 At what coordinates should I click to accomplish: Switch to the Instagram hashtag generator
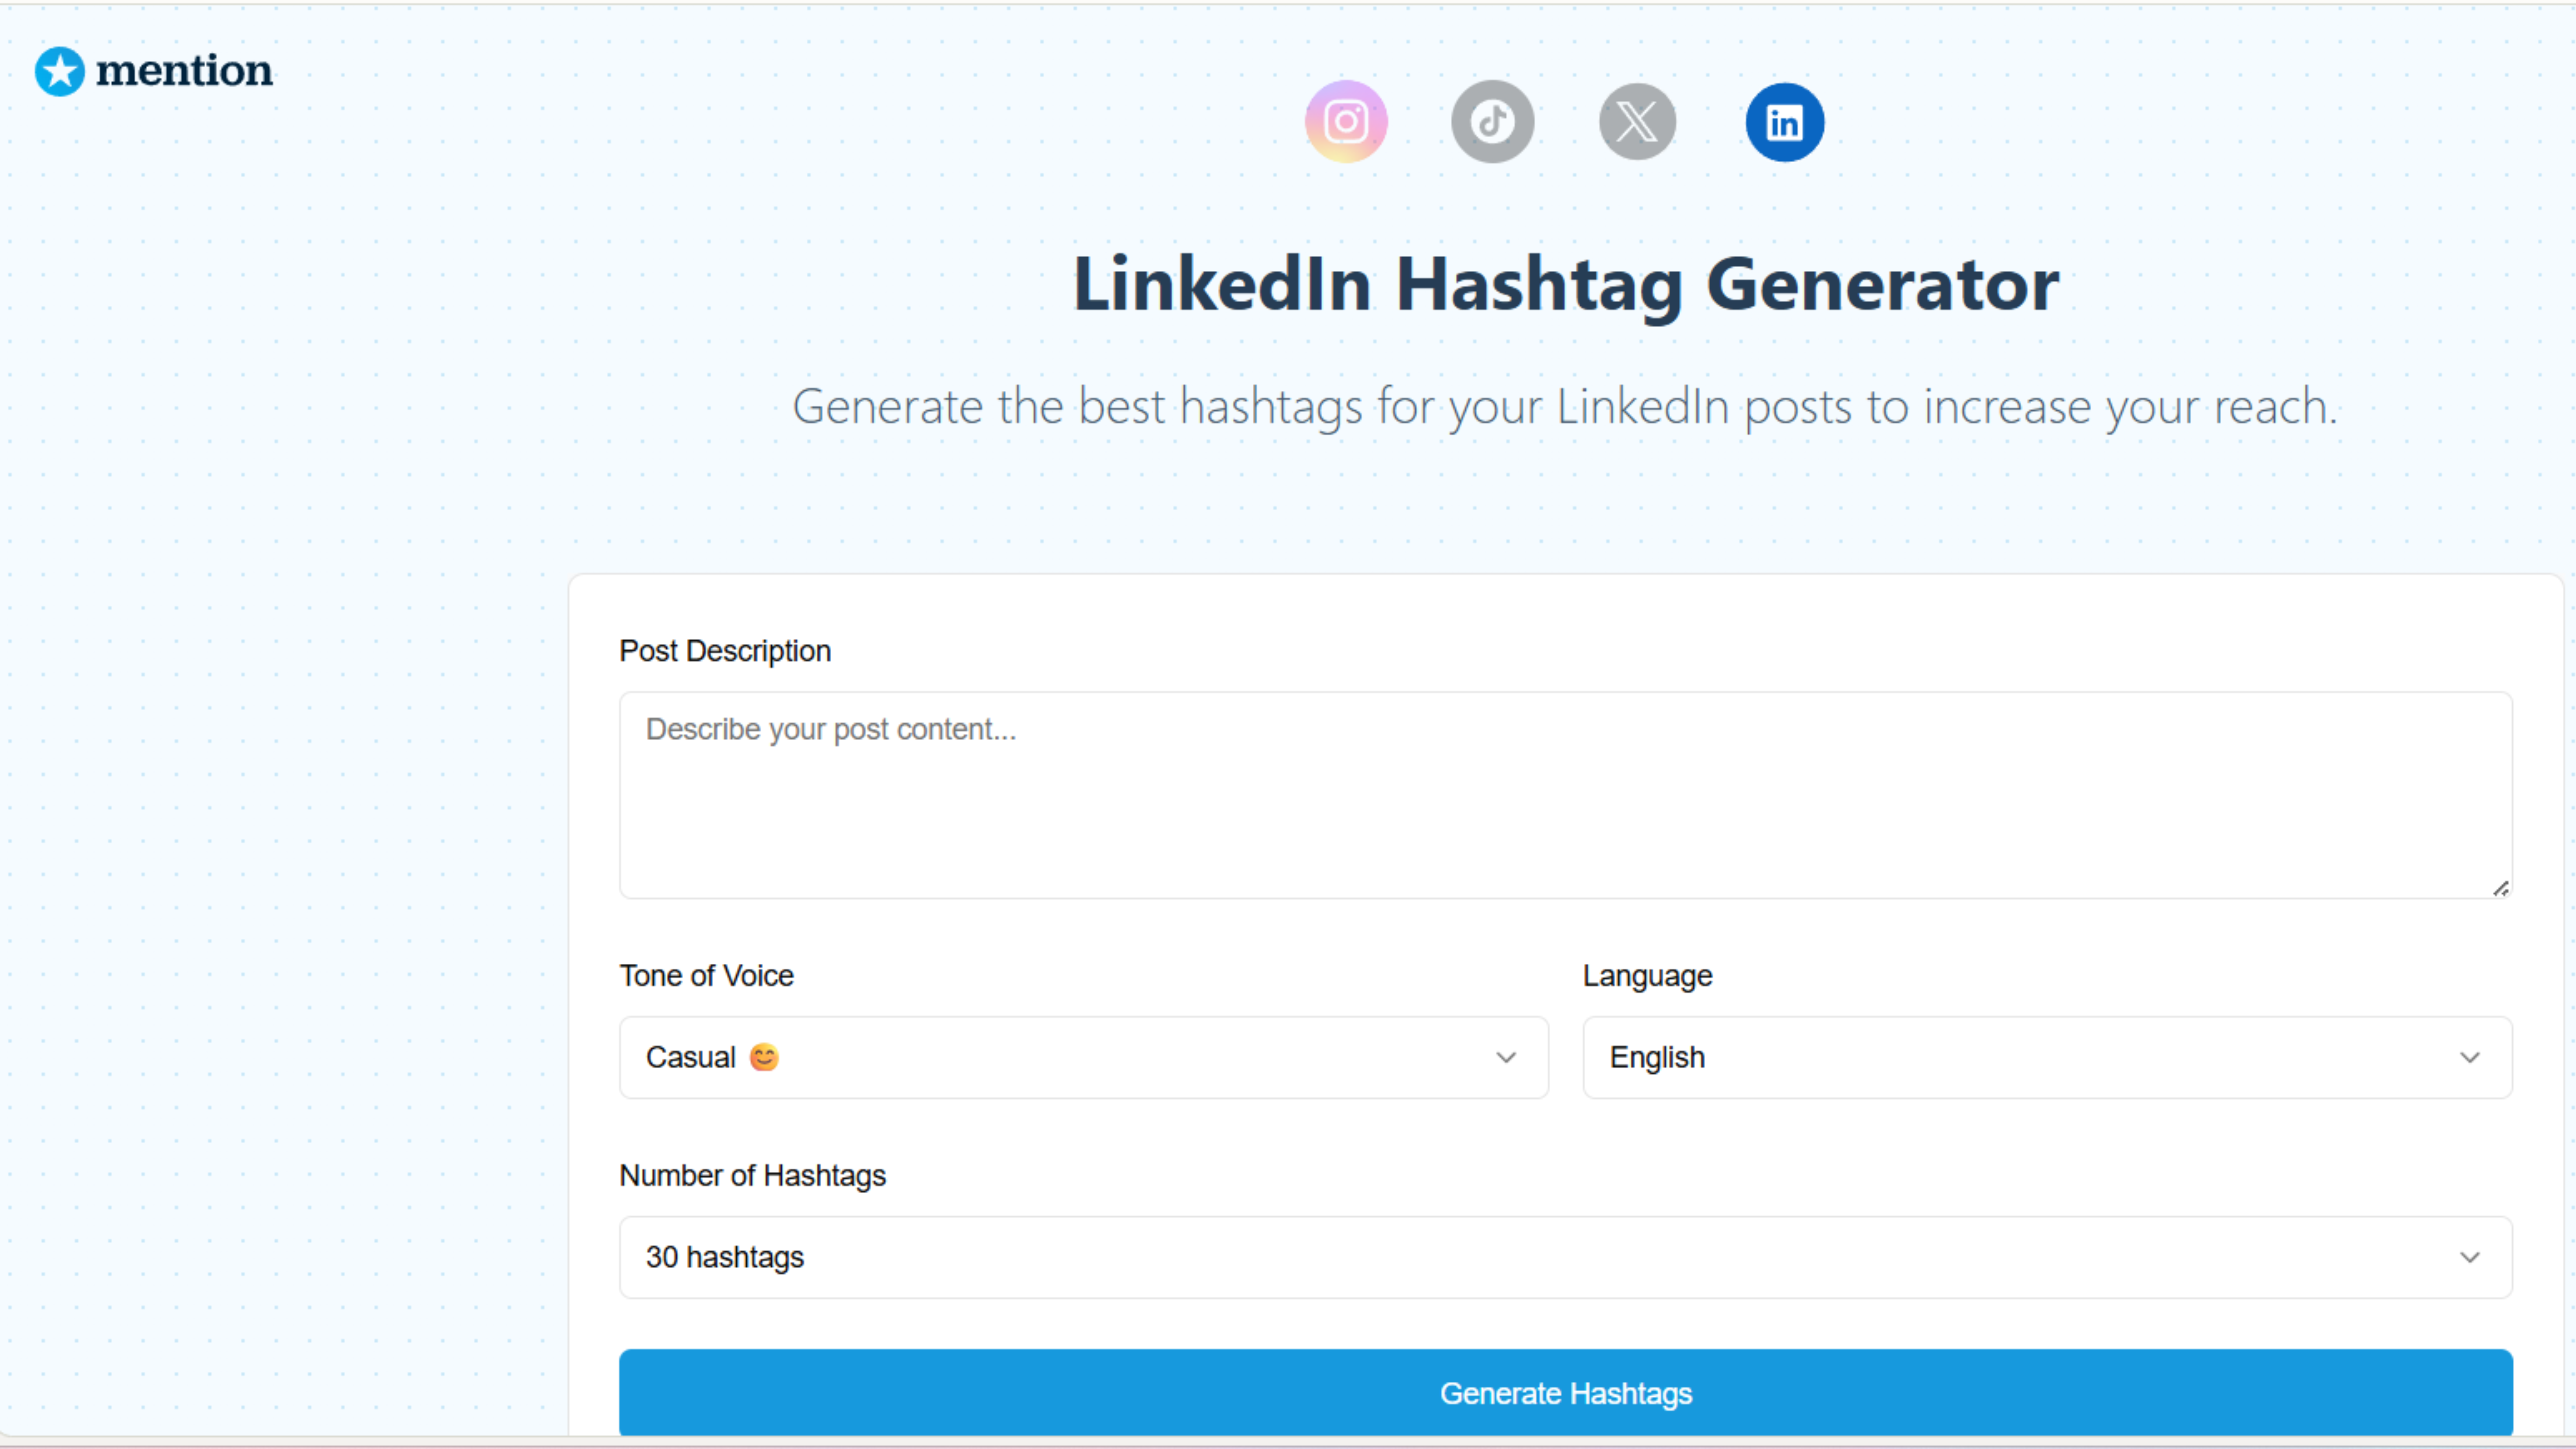pos(1346,122)
